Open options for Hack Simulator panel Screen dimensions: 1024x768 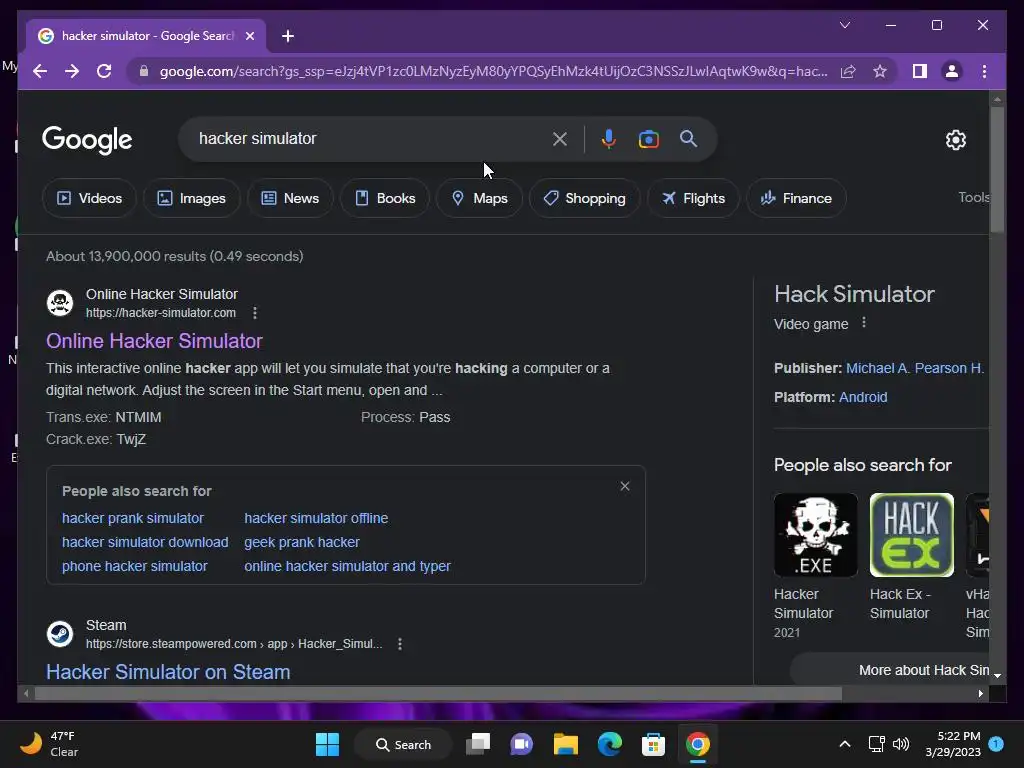(x=863, y=323)
